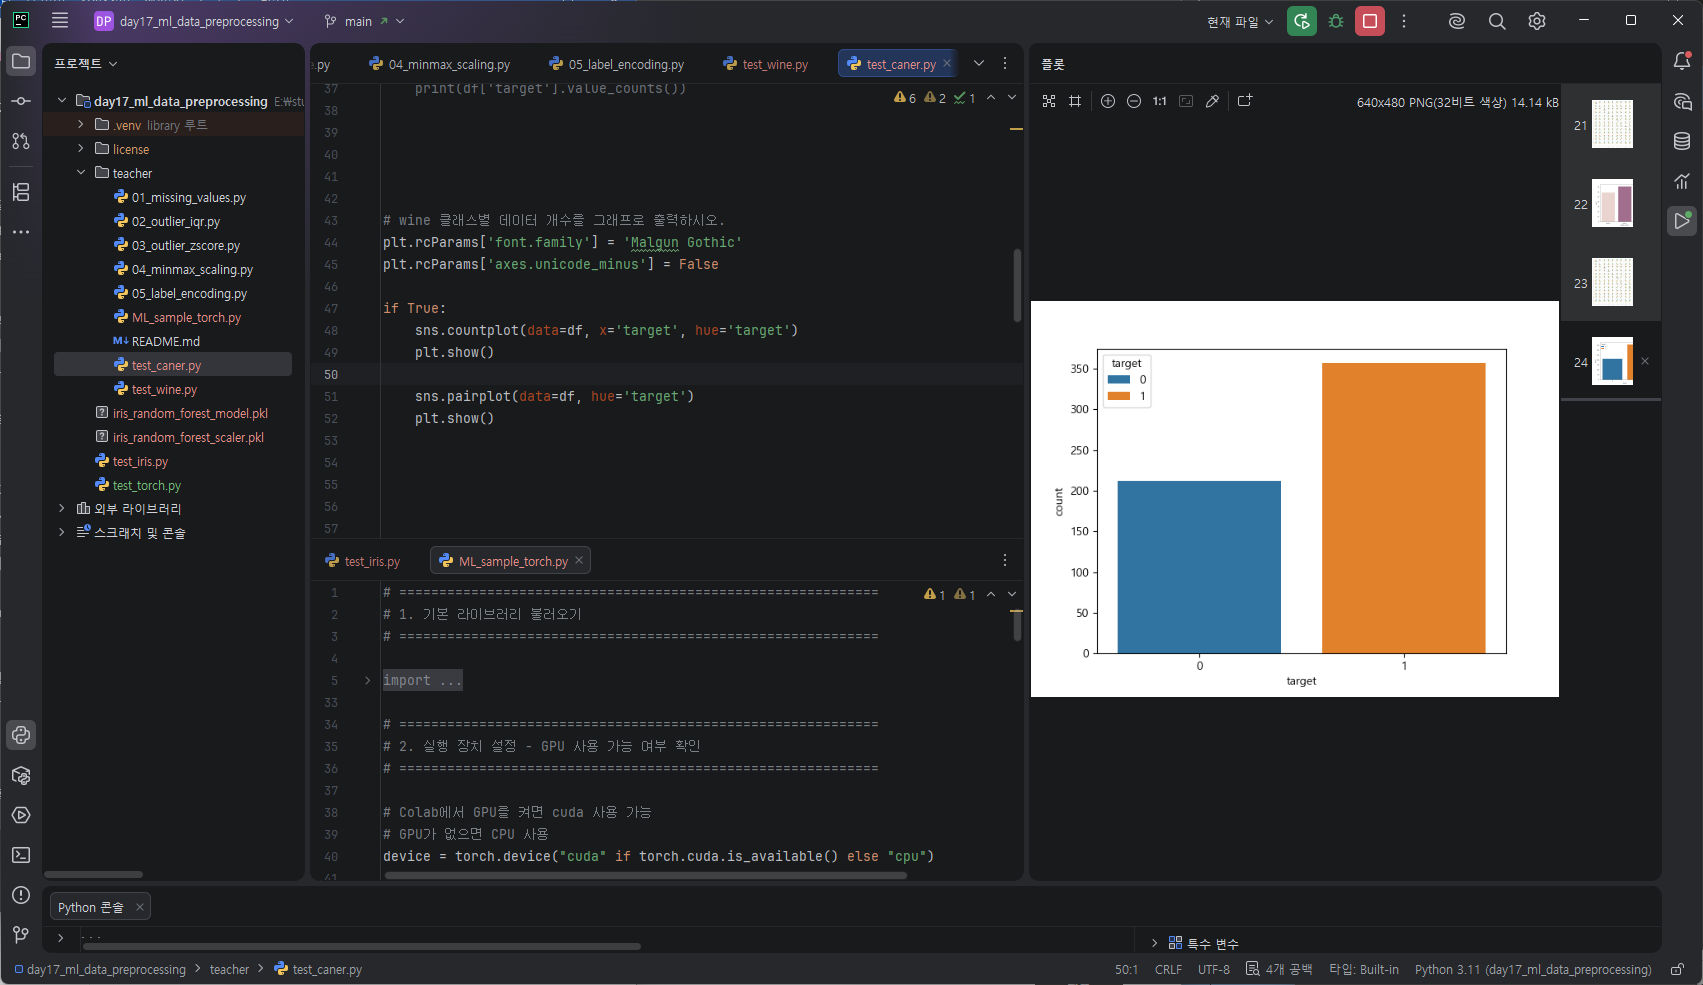Open the Notifications bell icon
Image resolution: width=1703 pixels, height=985 pixels.
[x=1682, y=61]
